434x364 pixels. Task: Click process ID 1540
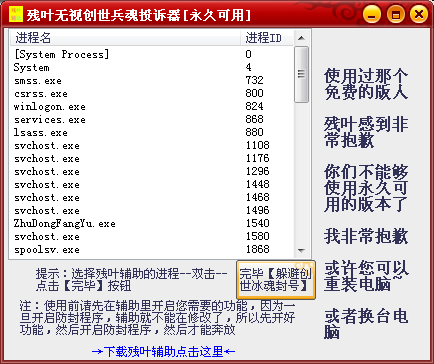(257, 223)
